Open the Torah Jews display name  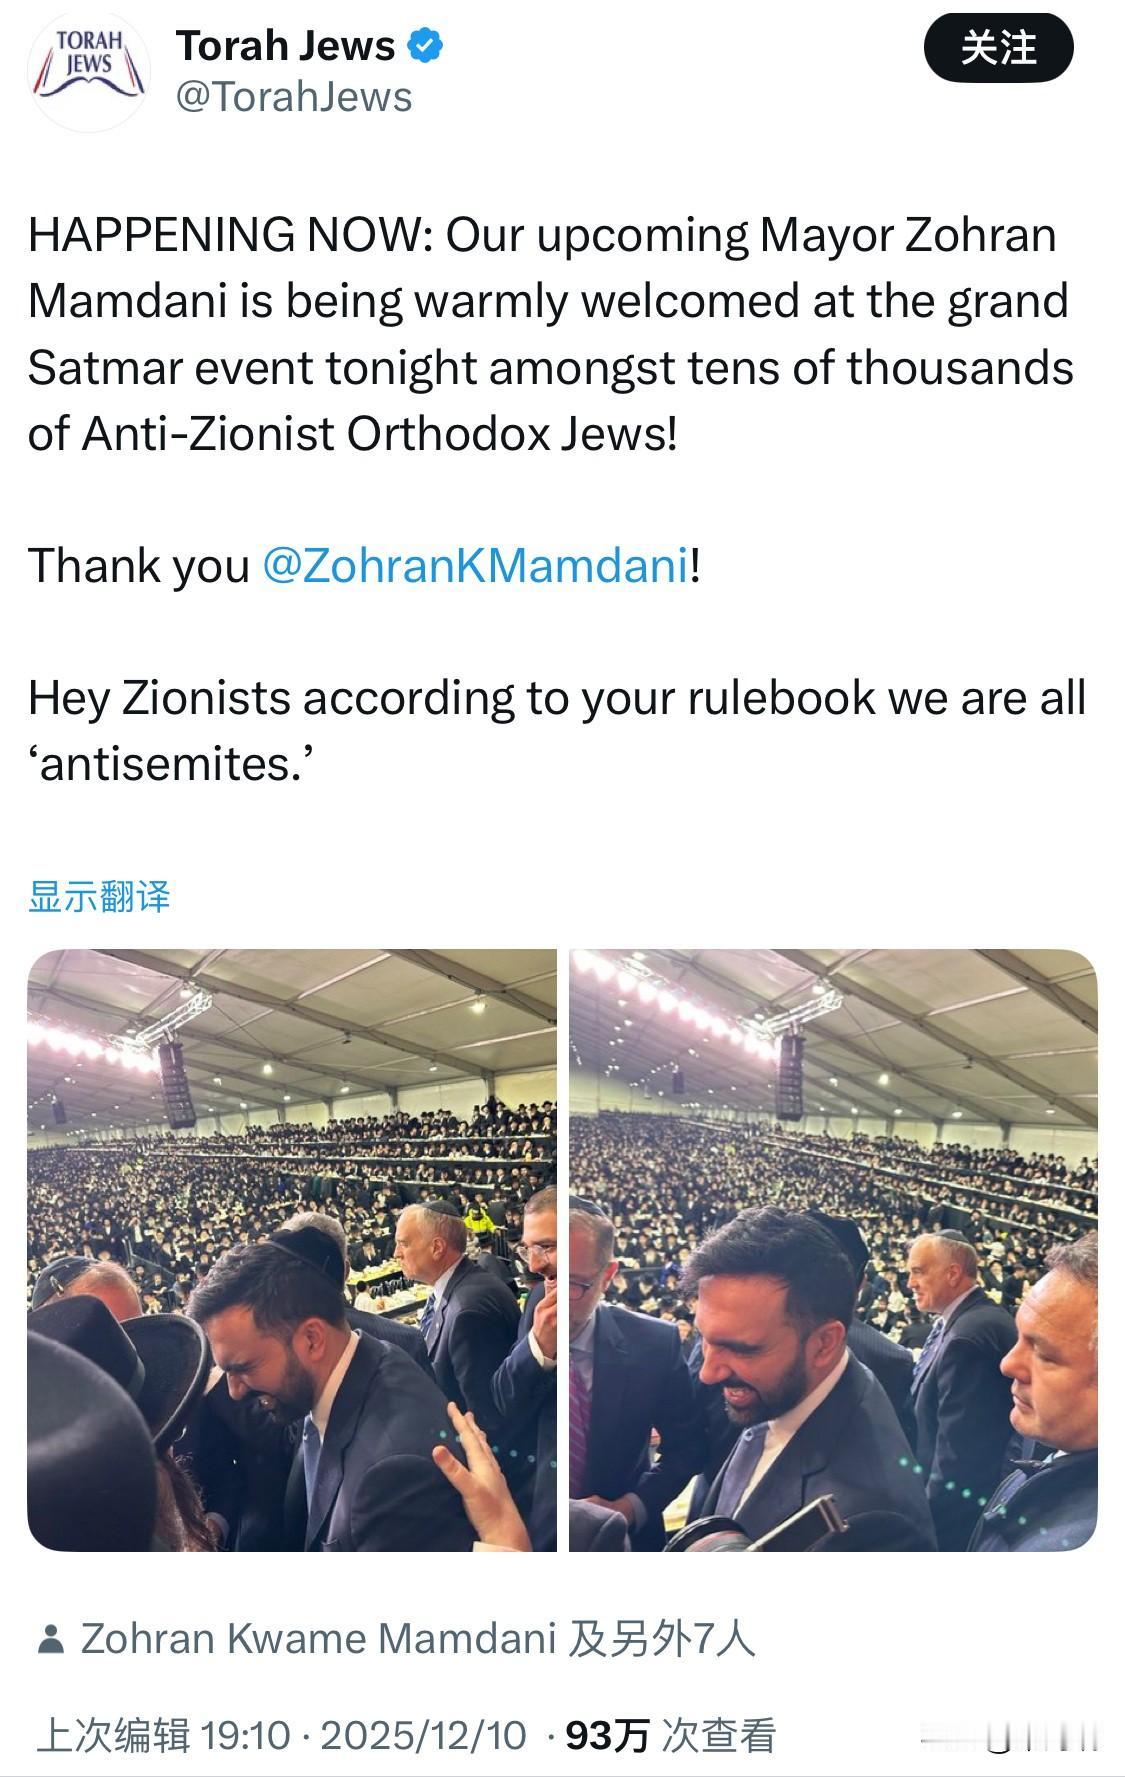[x=286, y=46]
